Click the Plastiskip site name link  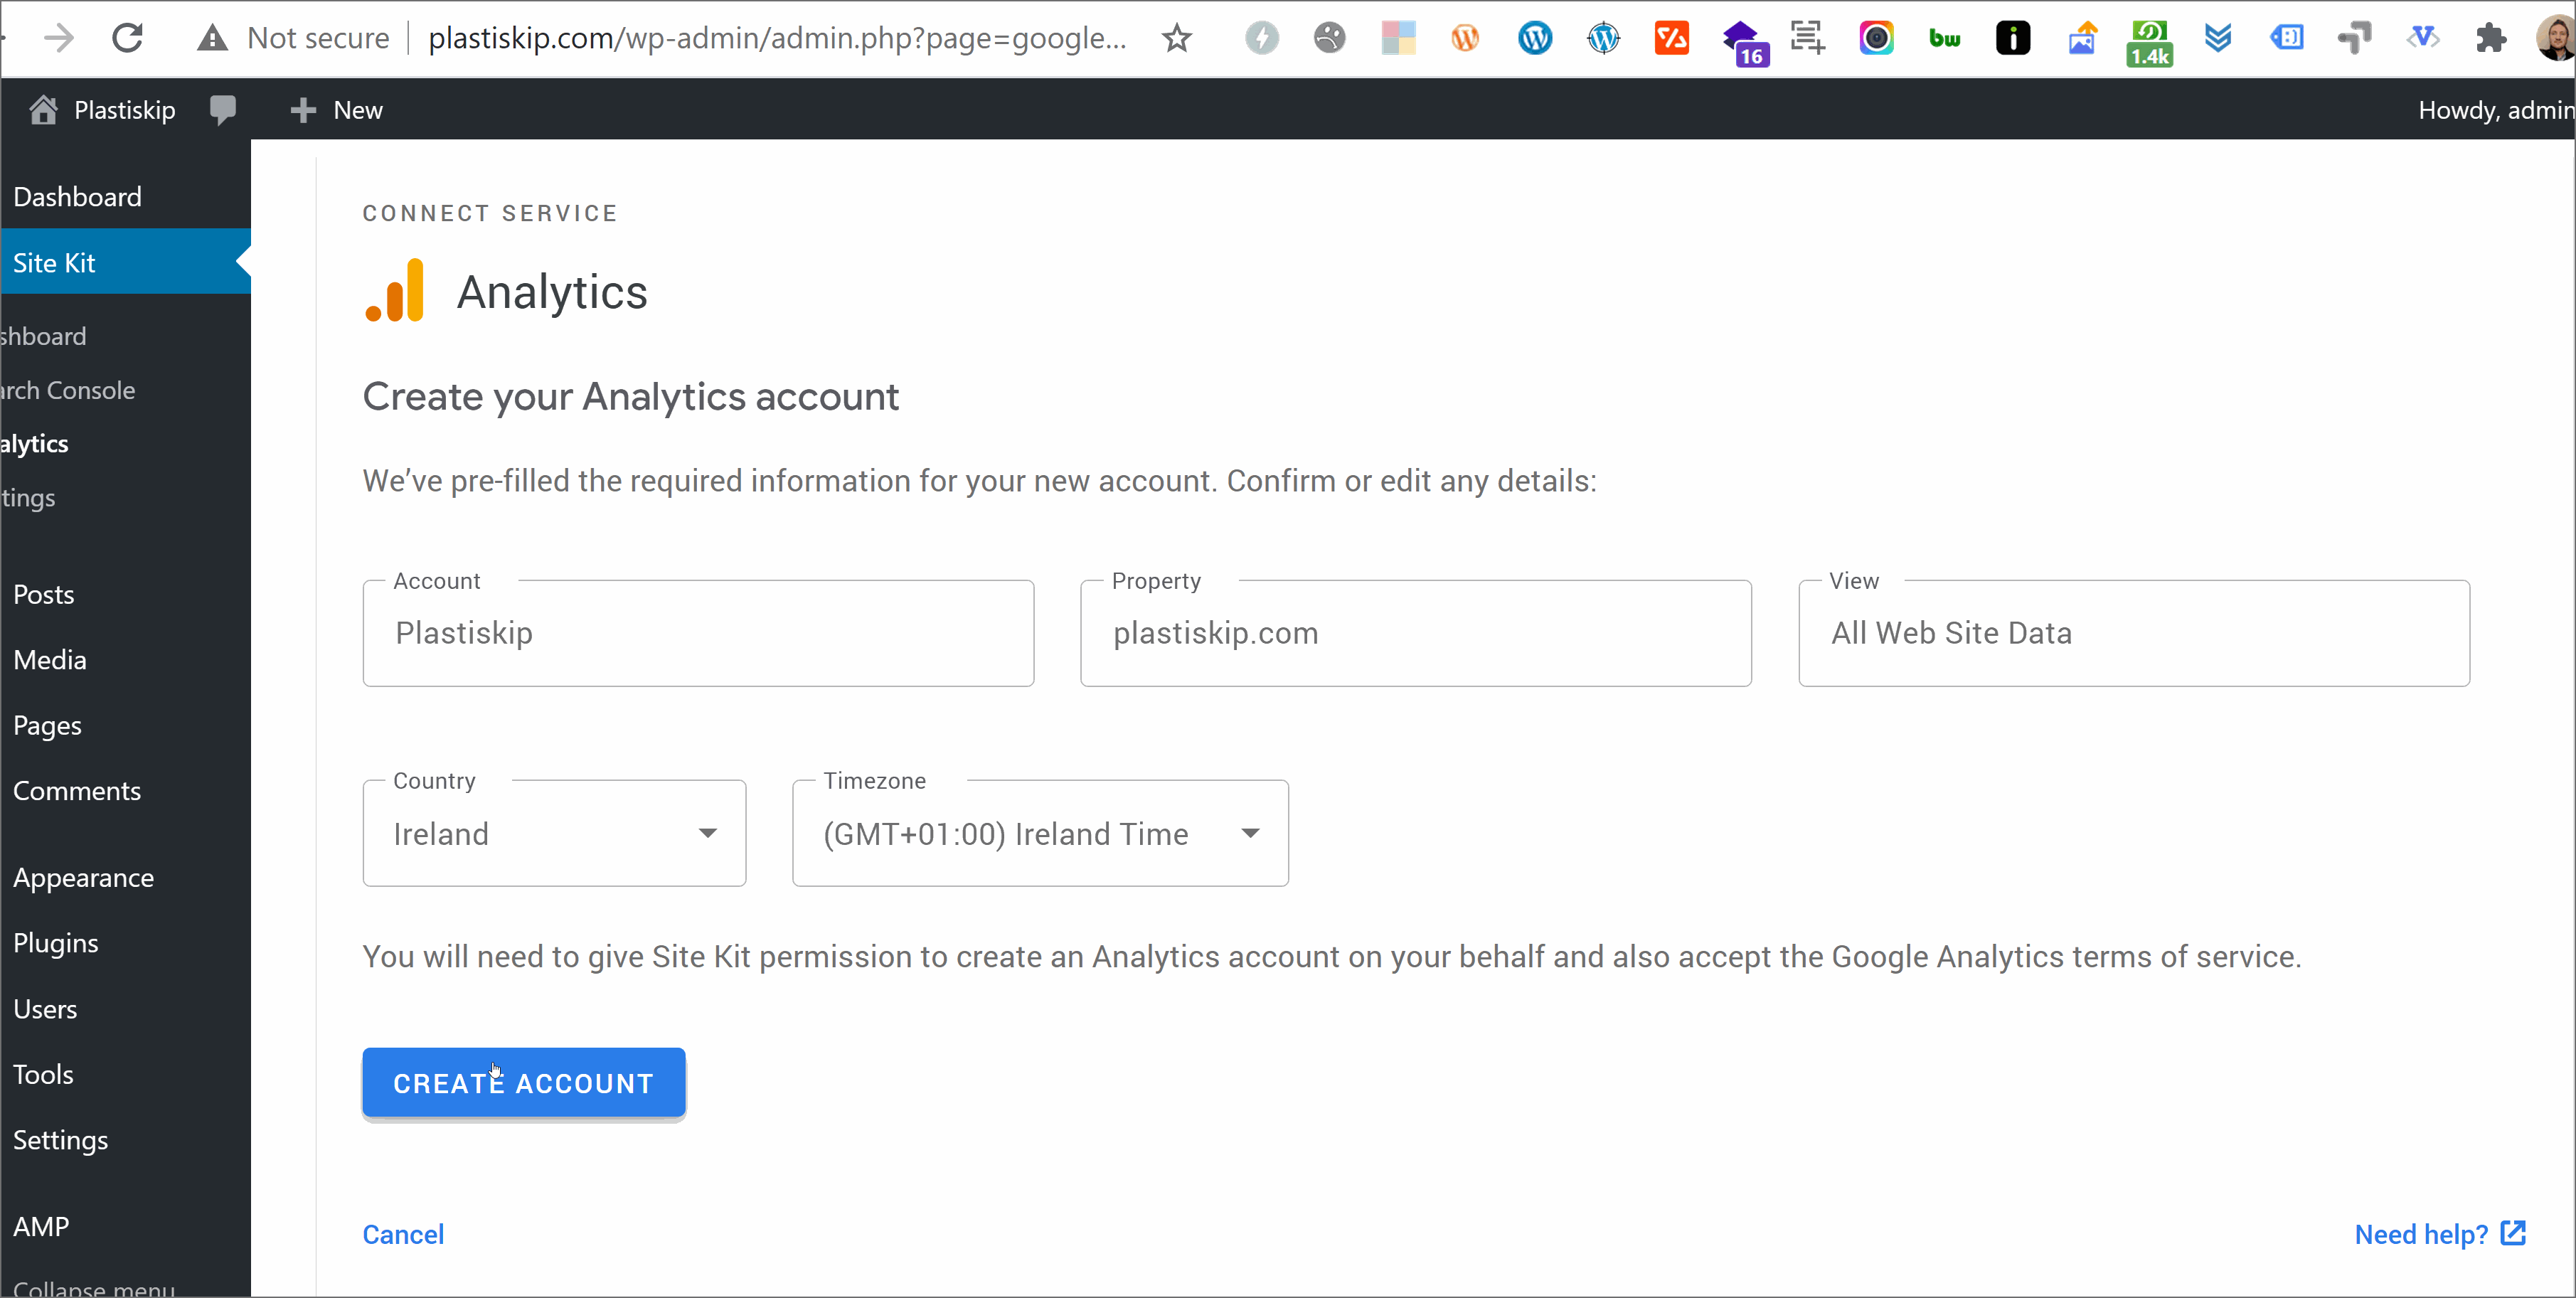click(125, 109)
